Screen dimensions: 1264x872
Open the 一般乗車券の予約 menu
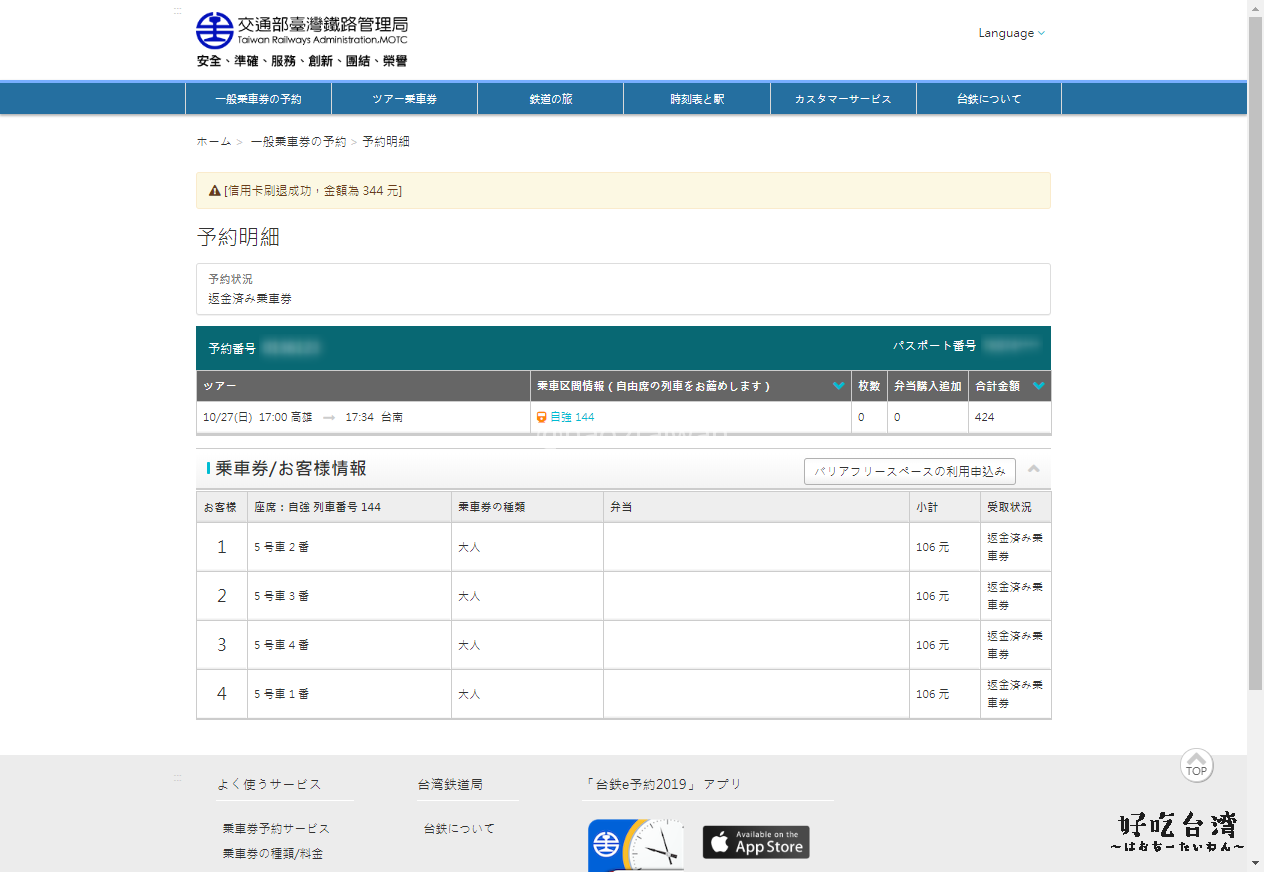point(258,99)
